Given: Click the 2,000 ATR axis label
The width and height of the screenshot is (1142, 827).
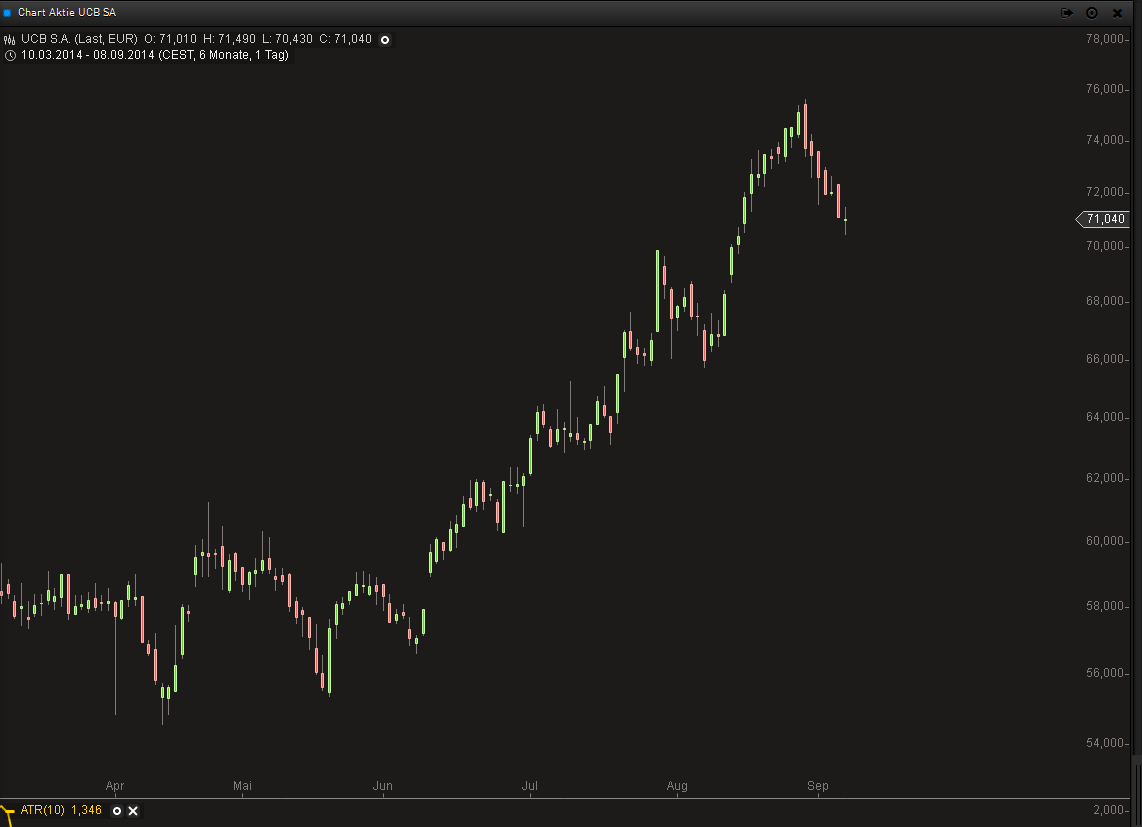Looking at the screenshot, I should 1109,810.
